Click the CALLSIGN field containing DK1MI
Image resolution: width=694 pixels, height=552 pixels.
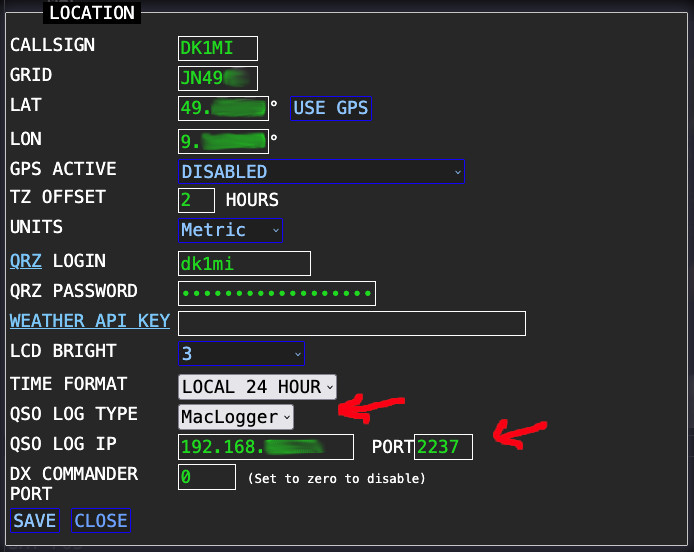point(217,48)
